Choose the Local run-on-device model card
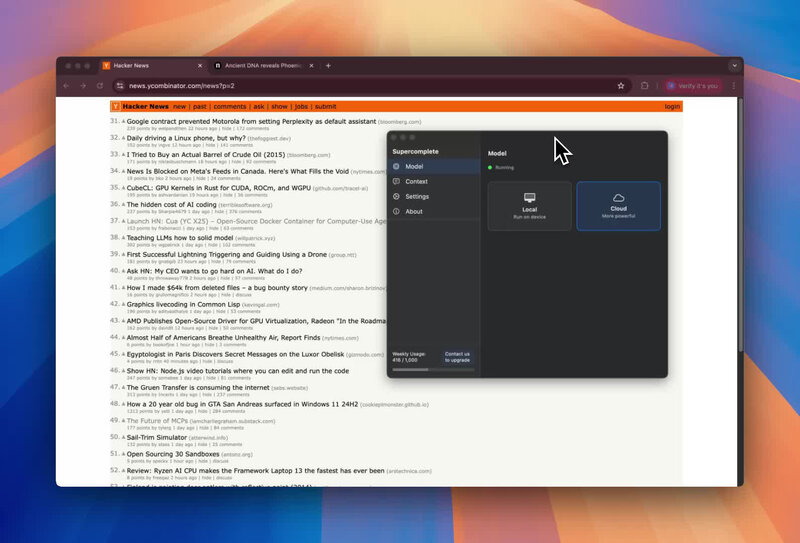 530,206
